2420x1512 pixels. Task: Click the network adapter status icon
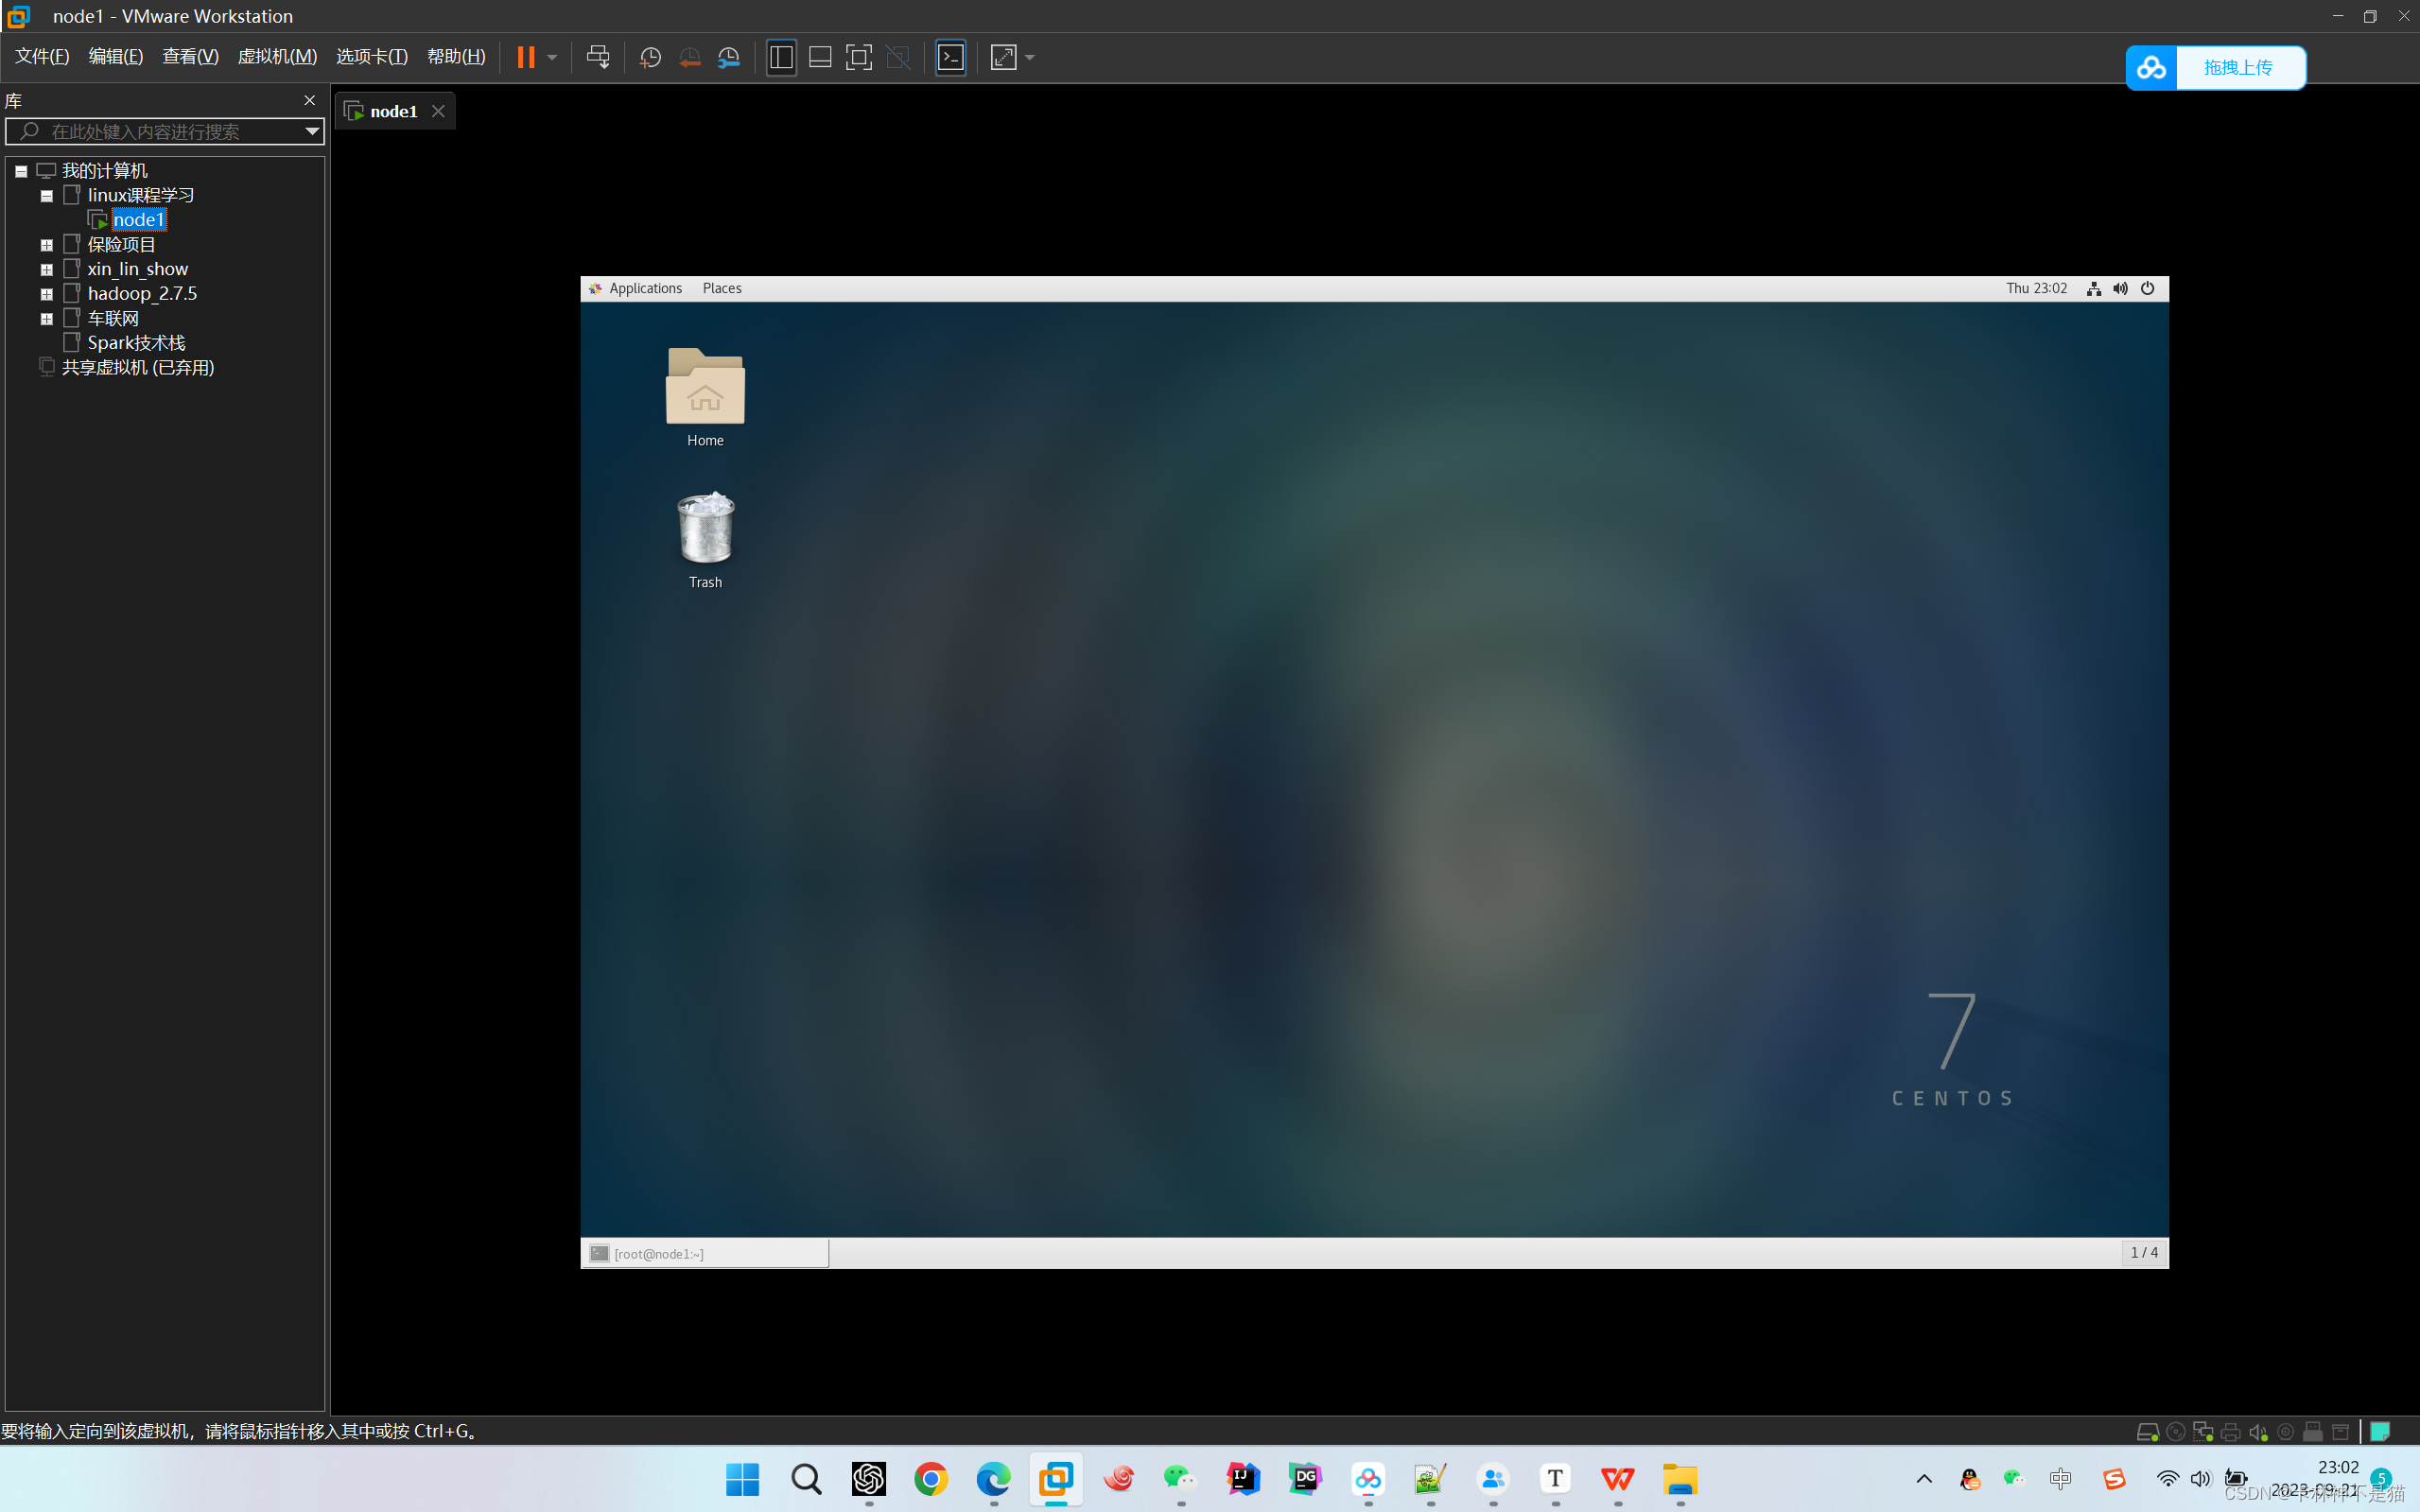pyautogui.click(x=2203, y=1432)
